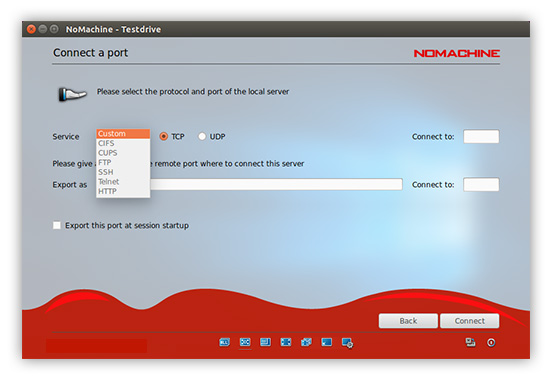This screenshot has width=552, height=378.
Task: Click the two-computers connection icon
Action: 470,342
